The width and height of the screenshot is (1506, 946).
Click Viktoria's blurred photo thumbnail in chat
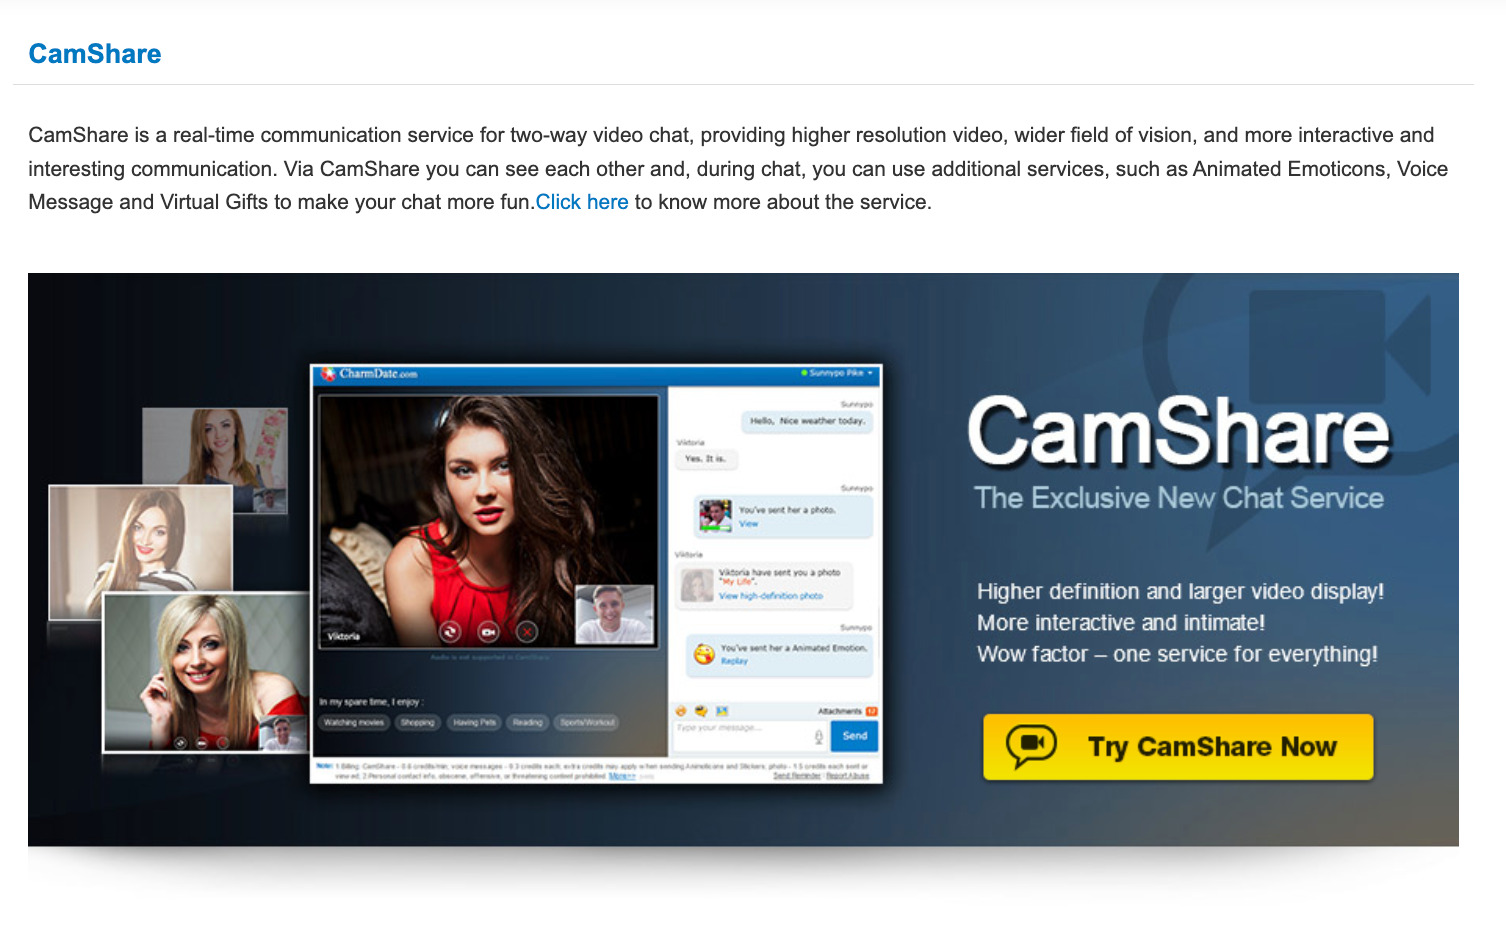pyautogui.click(x=697, y=585)
